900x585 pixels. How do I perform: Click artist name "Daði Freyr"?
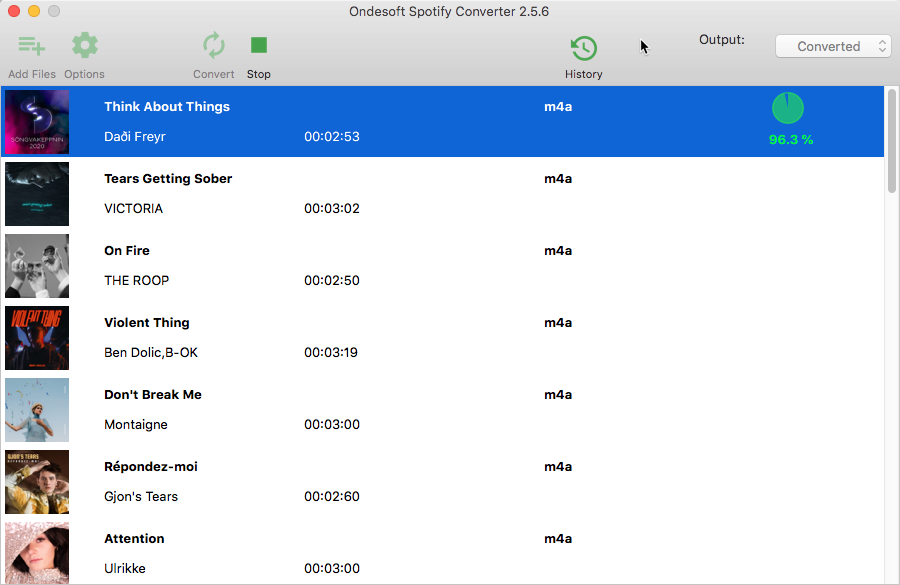(x=135, y=137)
